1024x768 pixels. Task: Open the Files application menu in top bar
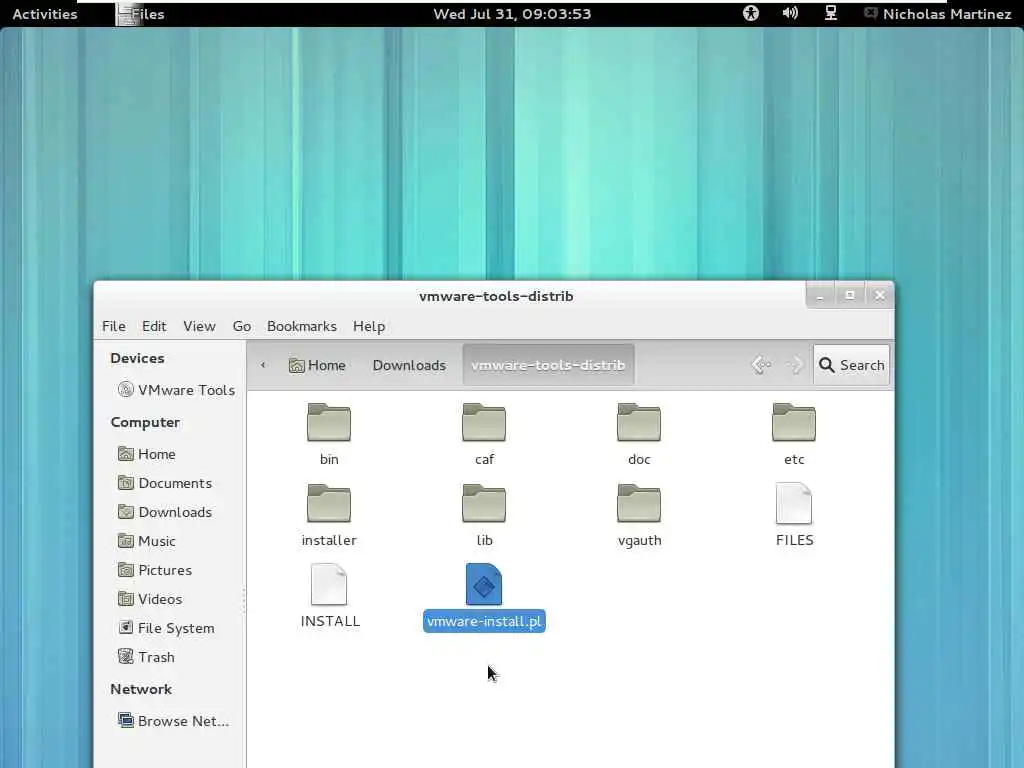pyautogui.click(x=140, y=14)
